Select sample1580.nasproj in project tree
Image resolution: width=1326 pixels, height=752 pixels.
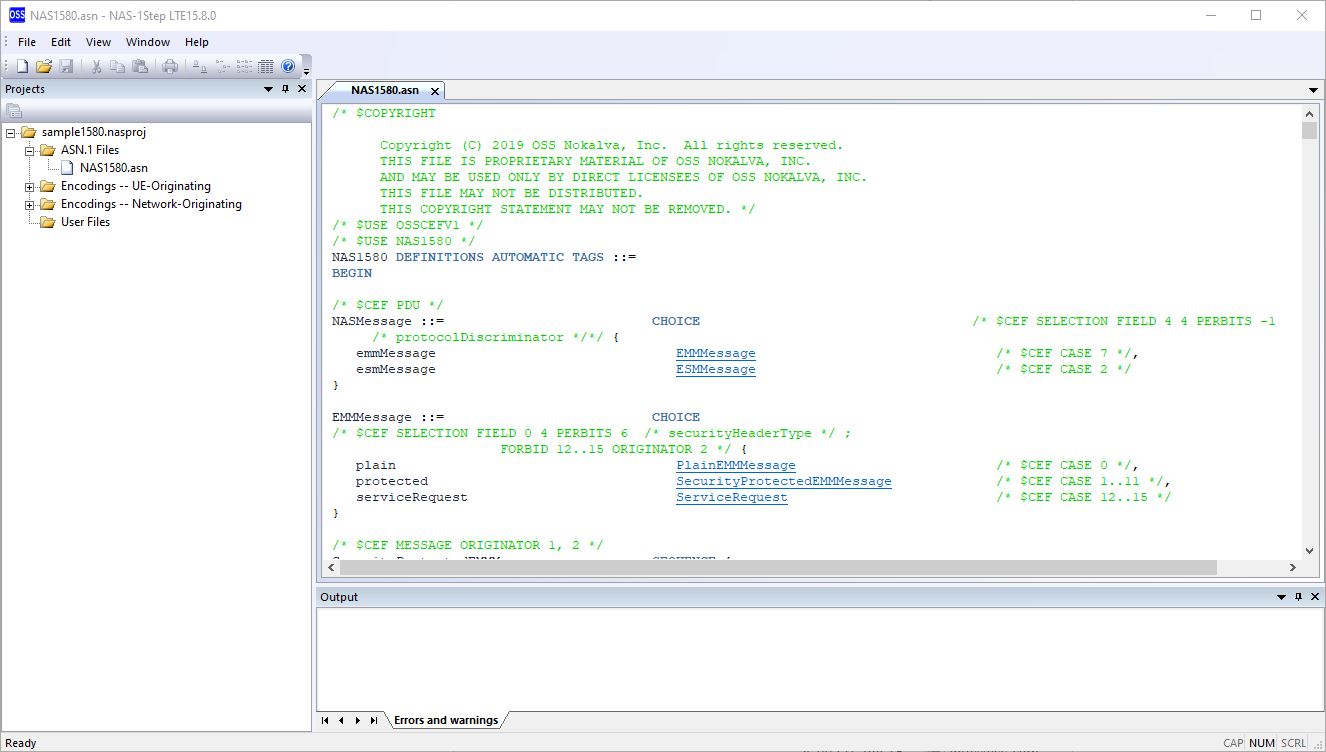point(94,132)
